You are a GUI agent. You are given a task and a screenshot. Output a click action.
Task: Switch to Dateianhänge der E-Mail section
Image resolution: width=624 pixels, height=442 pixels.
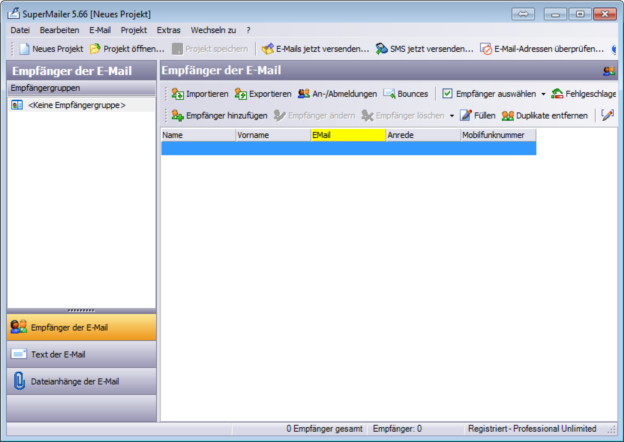82,381
